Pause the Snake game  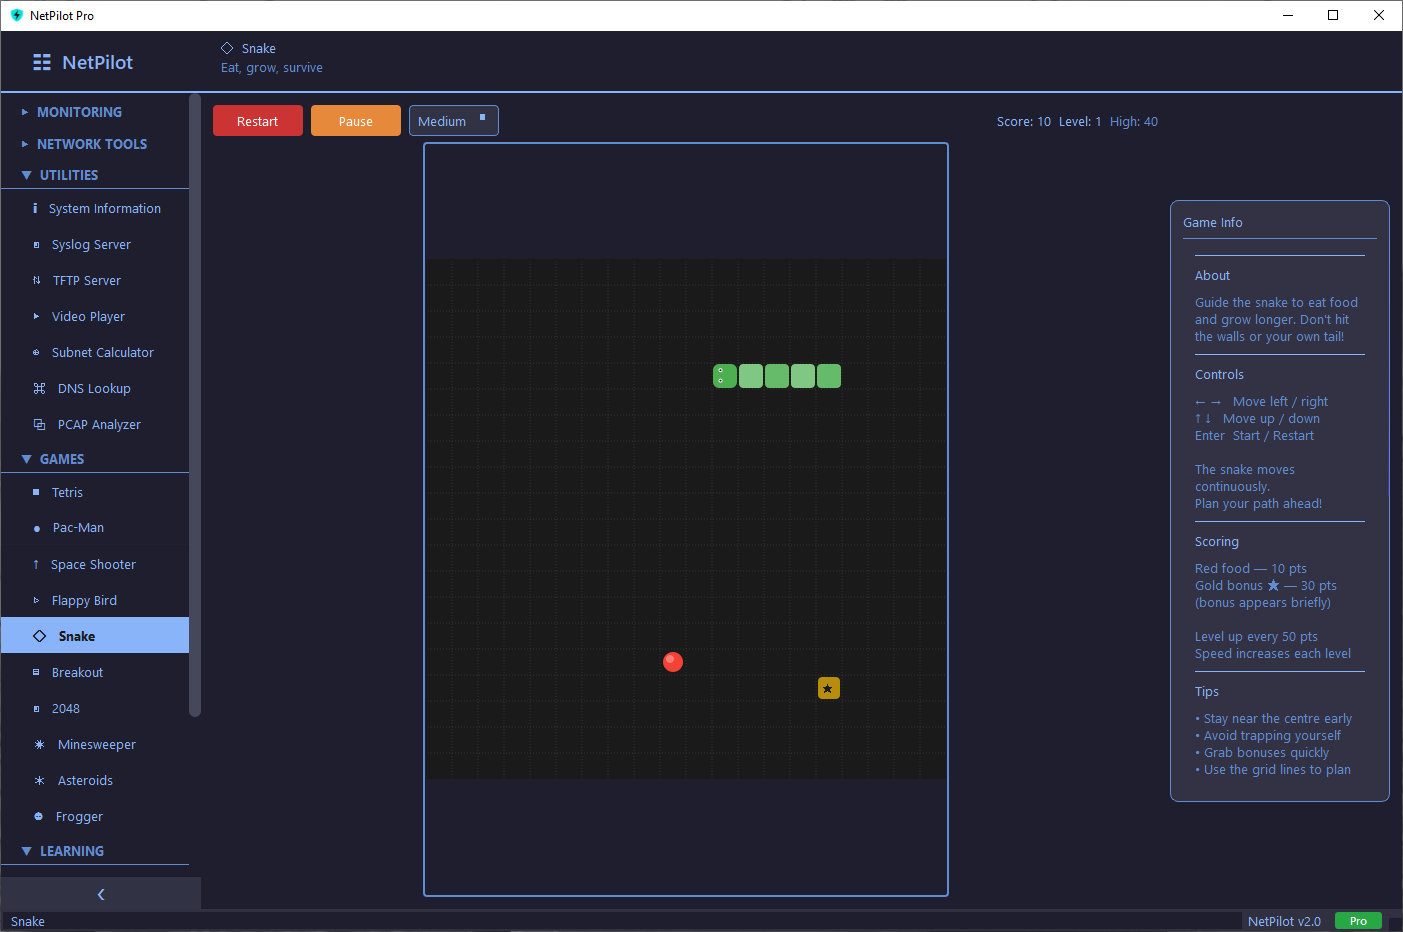[355, 121]
